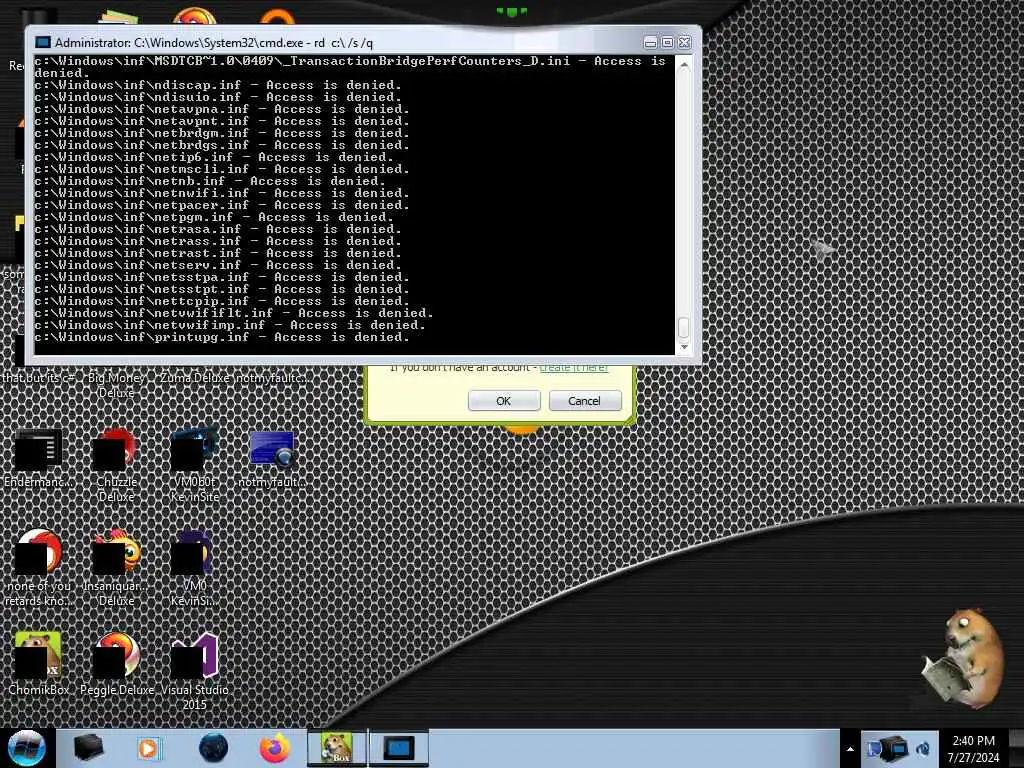Screen dimensions: 1024x768
Task: Click the 'printupg.inf - Access is denied.' line
Action: point(222,337)
